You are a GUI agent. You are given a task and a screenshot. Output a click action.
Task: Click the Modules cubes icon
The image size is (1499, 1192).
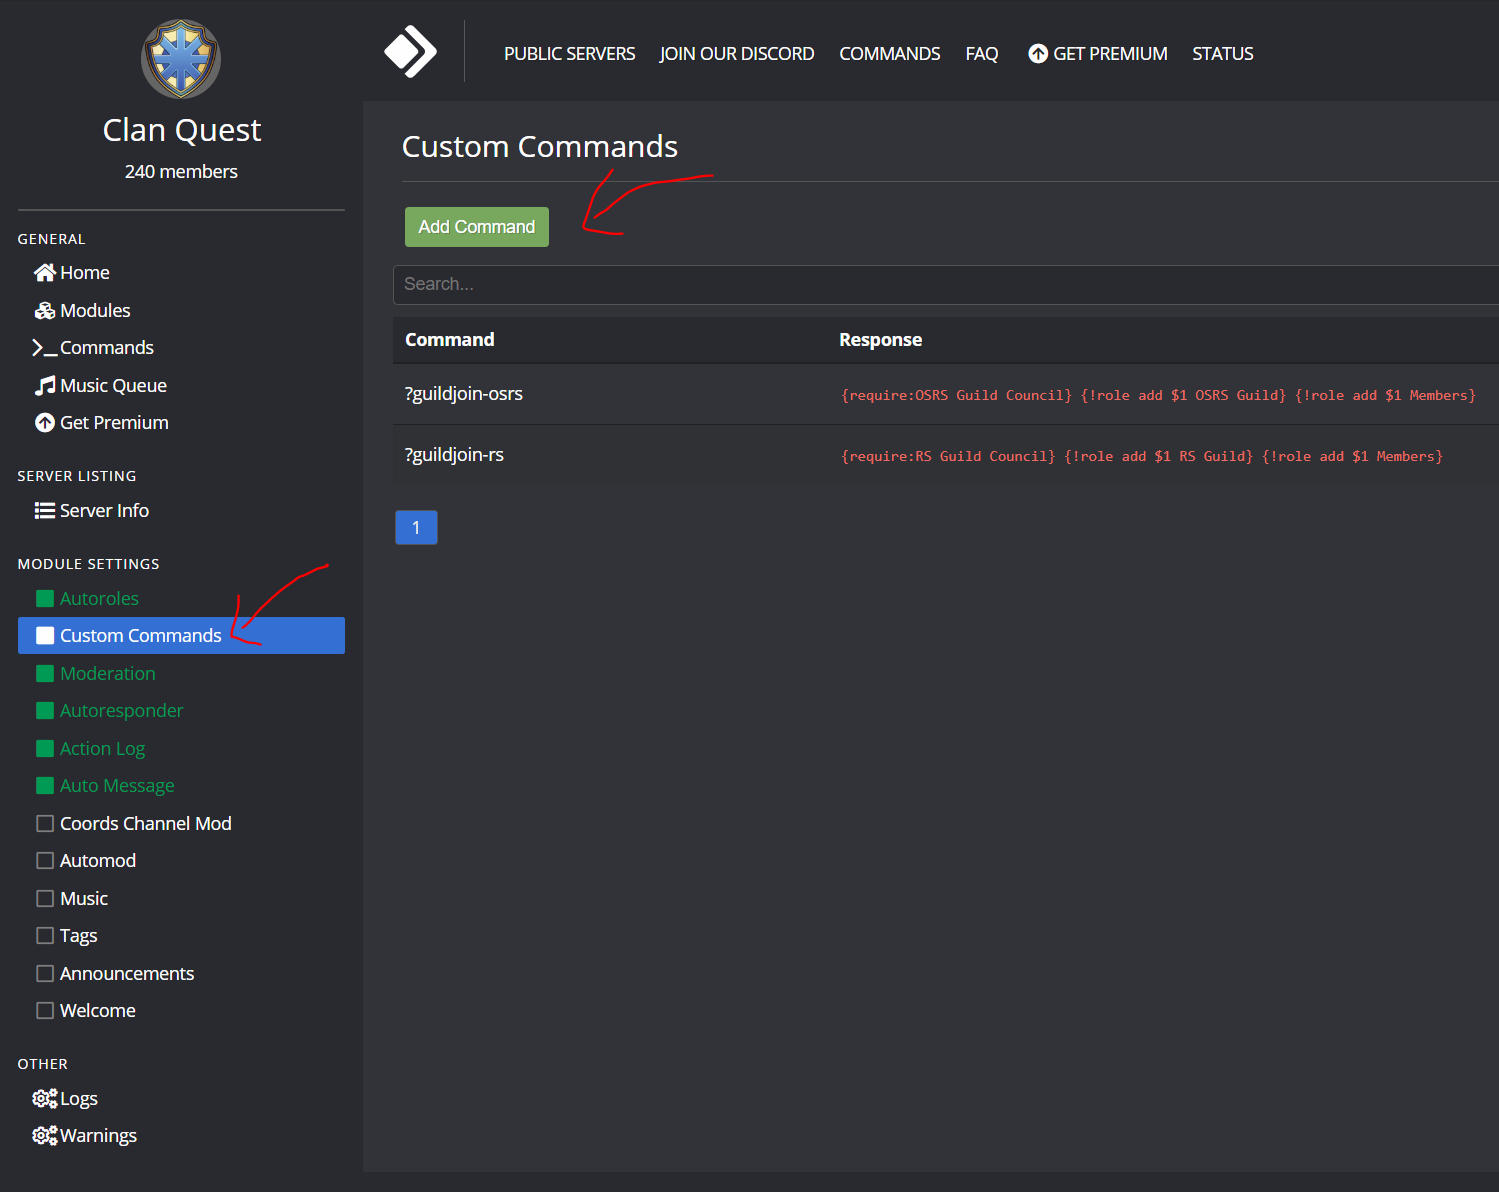45,311
